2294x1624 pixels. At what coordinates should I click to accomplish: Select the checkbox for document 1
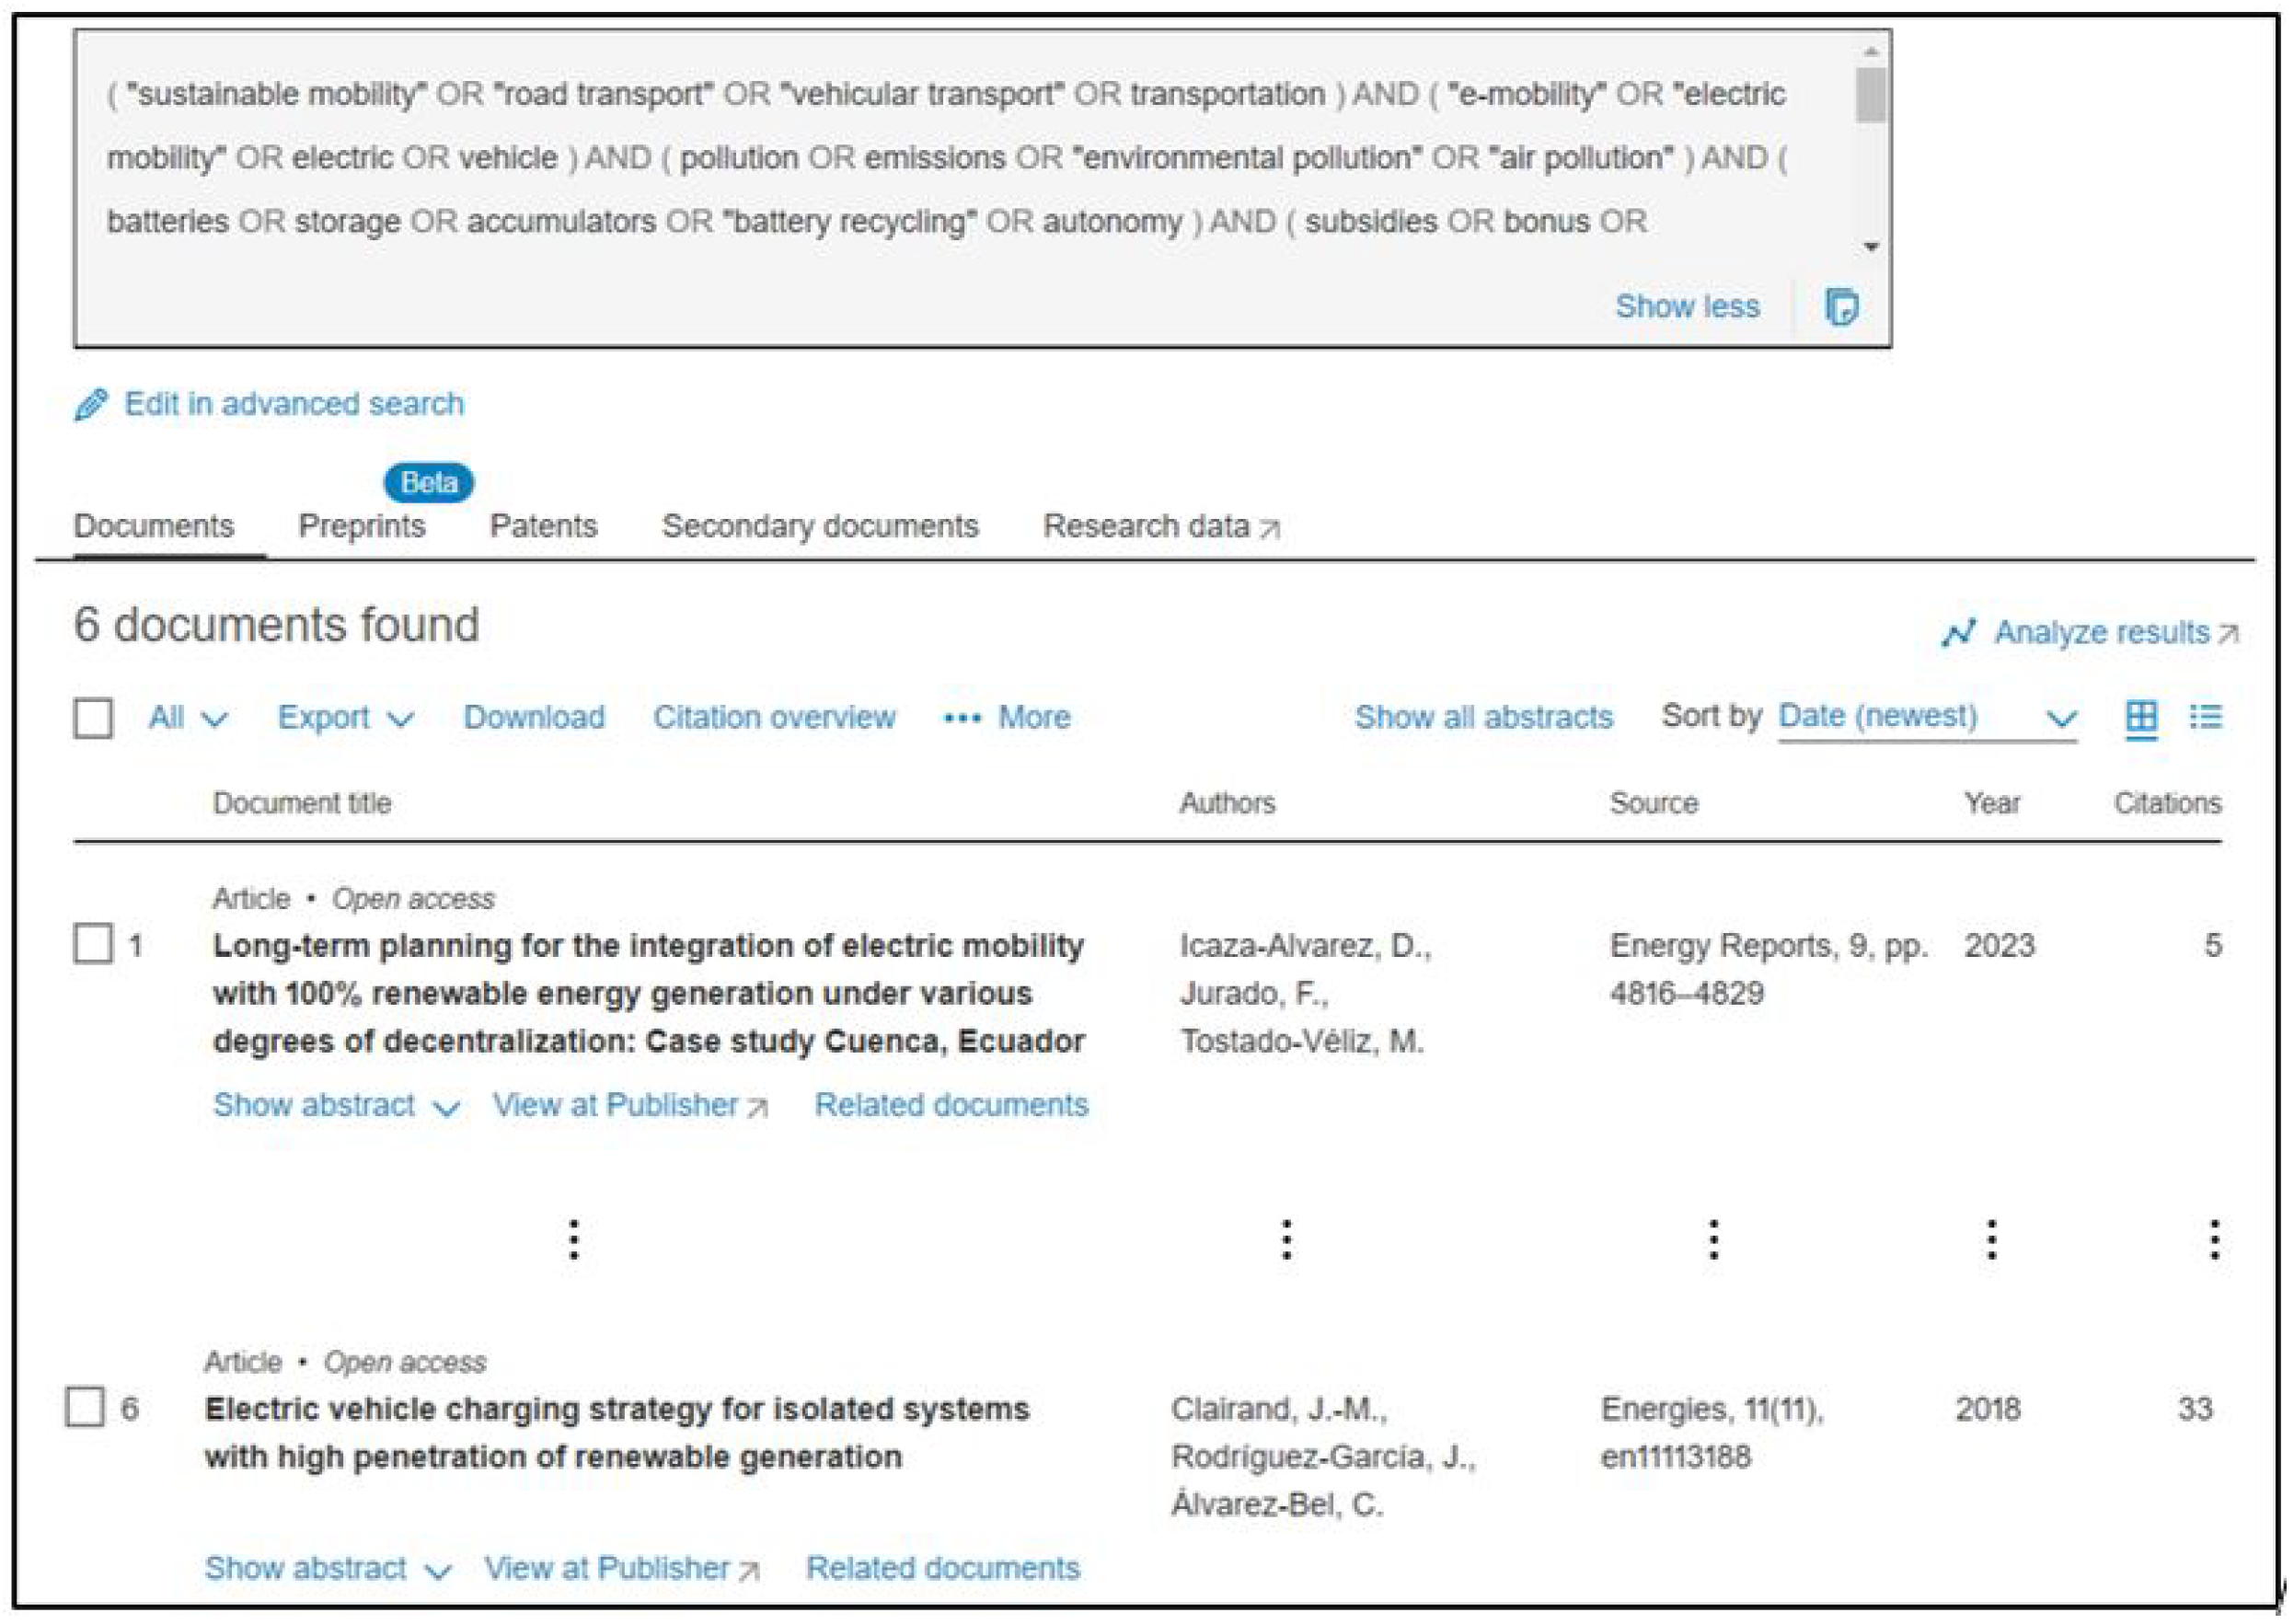[93, 944]
